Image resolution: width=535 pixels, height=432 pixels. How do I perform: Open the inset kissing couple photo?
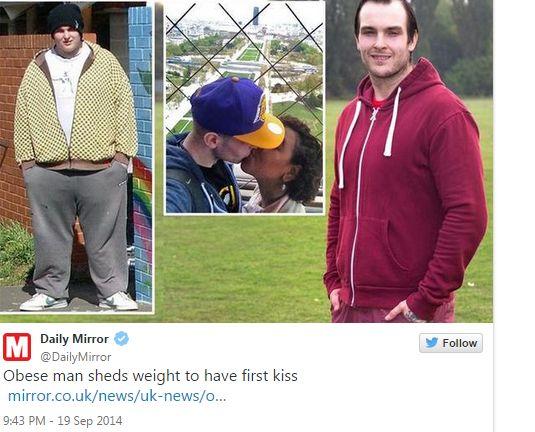click(244, 109)
